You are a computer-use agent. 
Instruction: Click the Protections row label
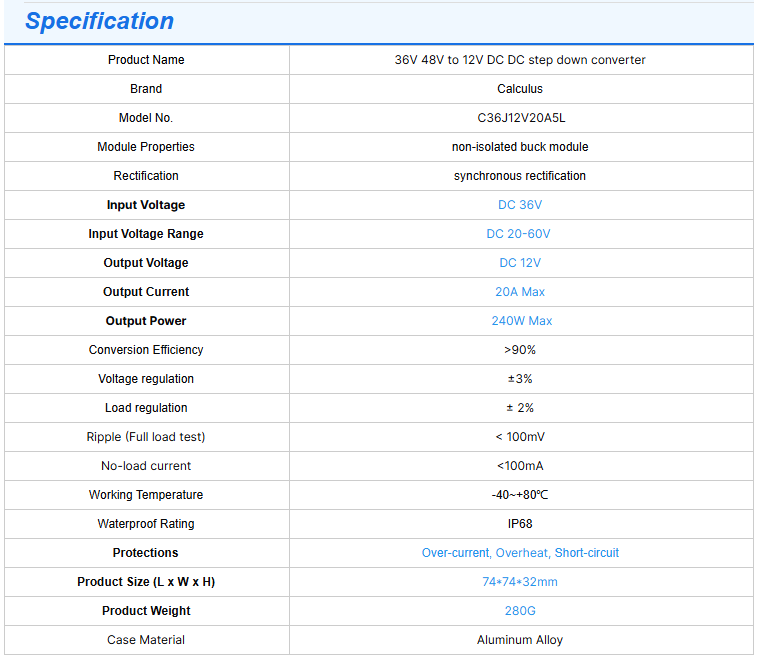click(x=146, y=553)
